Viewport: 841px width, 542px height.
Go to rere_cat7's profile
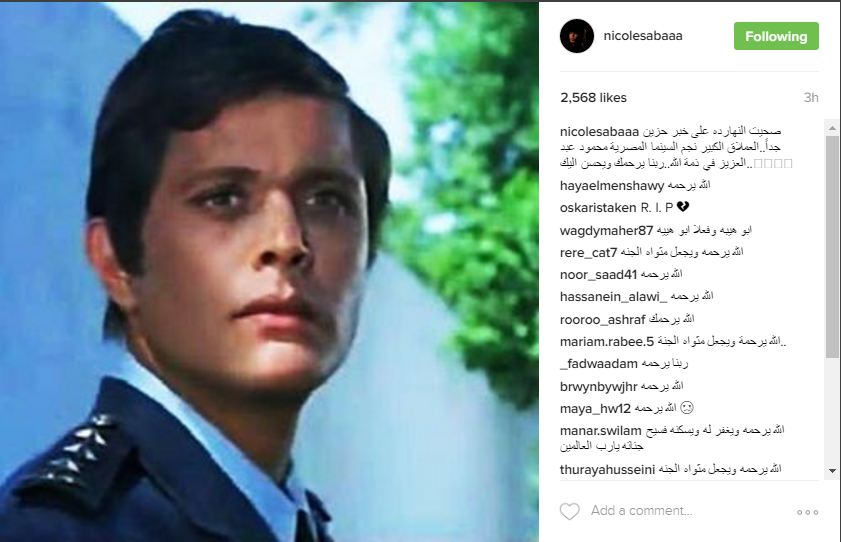(588, 253)
